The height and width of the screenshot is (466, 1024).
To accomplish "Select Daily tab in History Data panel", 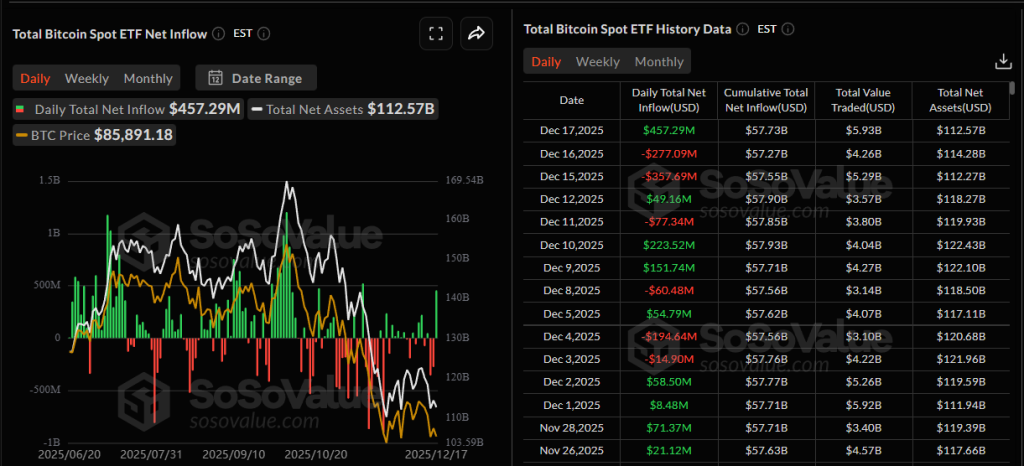I will coord(546,61).
